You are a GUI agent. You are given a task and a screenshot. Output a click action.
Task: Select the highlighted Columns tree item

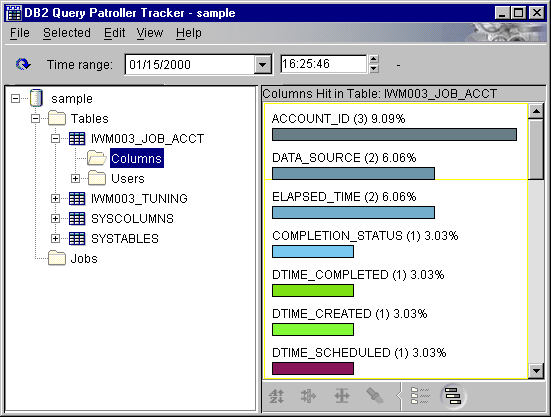pos(137,158)
